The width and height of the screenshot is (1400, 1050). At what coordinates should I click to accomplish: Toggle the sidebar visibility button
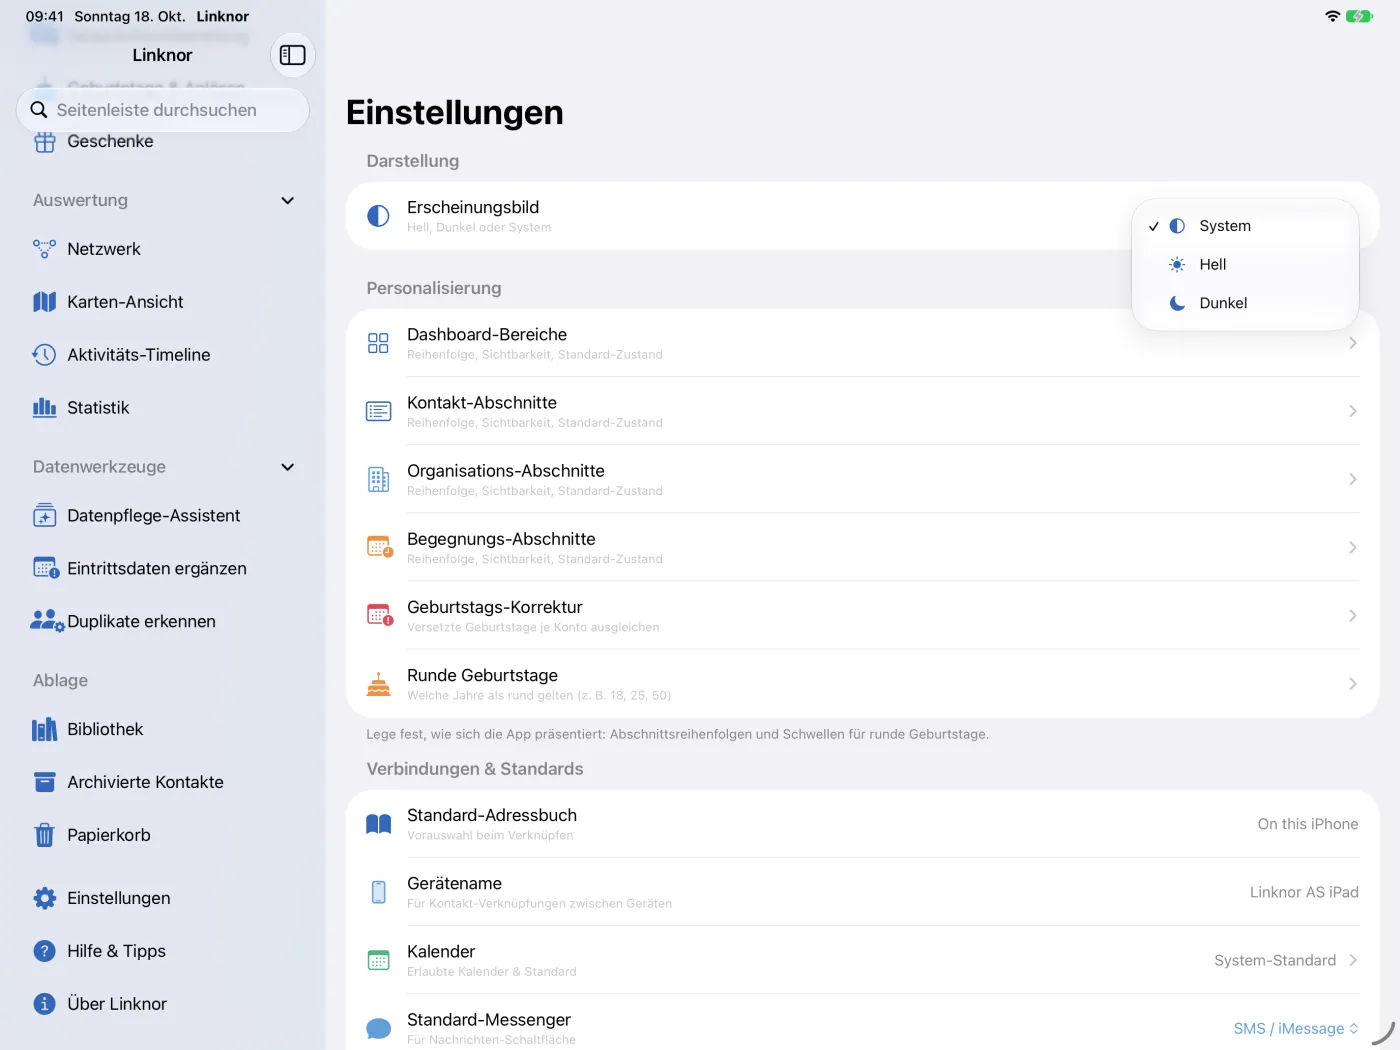click(293, 55)
